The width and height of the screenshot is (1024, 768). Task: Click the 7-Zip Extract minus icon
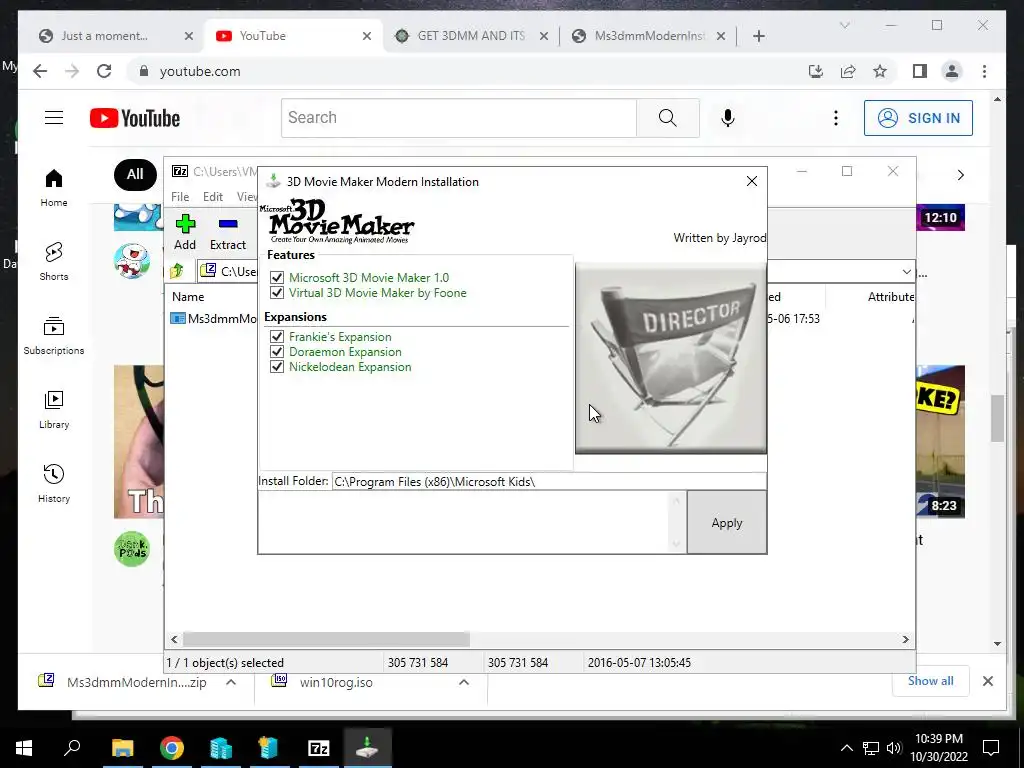tap(228, 224)
